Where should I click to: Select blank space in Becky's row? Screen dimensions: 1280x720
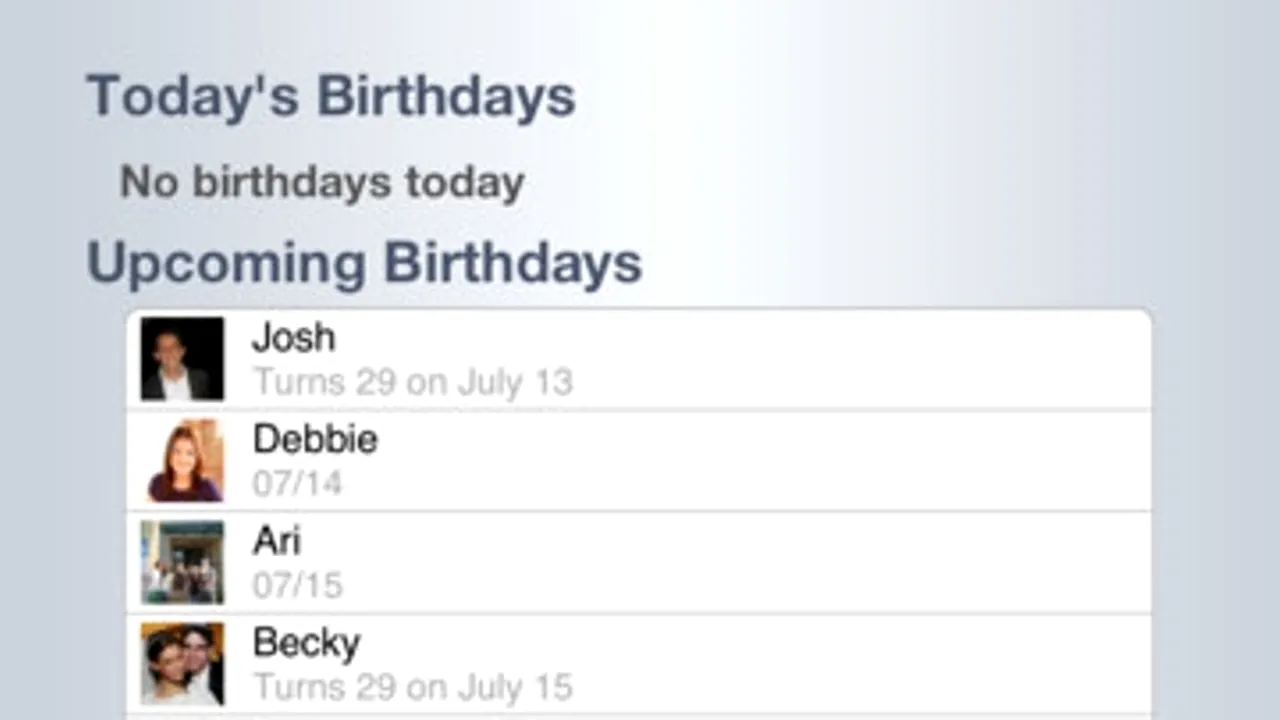[x=850, y=665]
